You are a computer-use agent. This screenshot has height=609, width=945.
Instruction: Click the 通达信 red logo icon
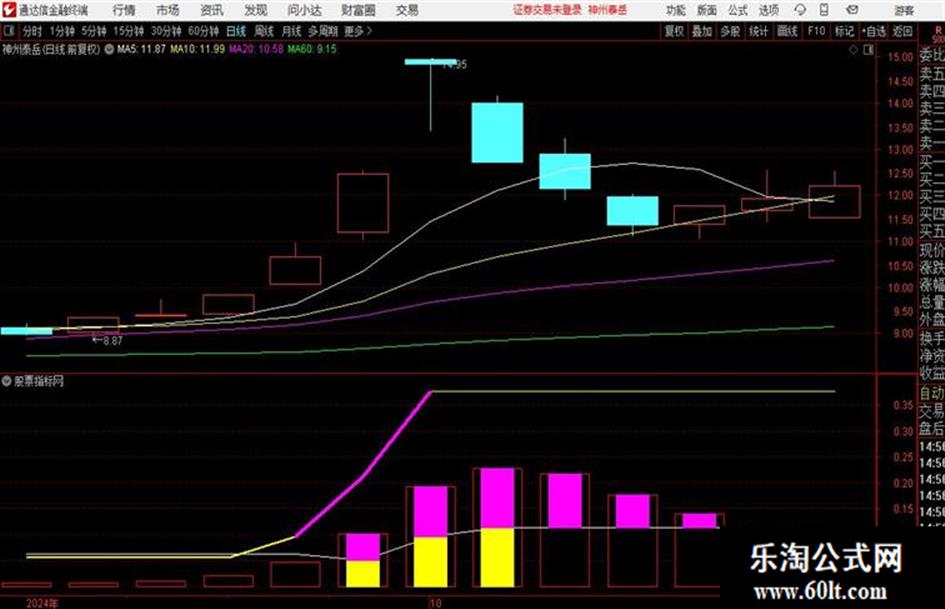[9, 10]
